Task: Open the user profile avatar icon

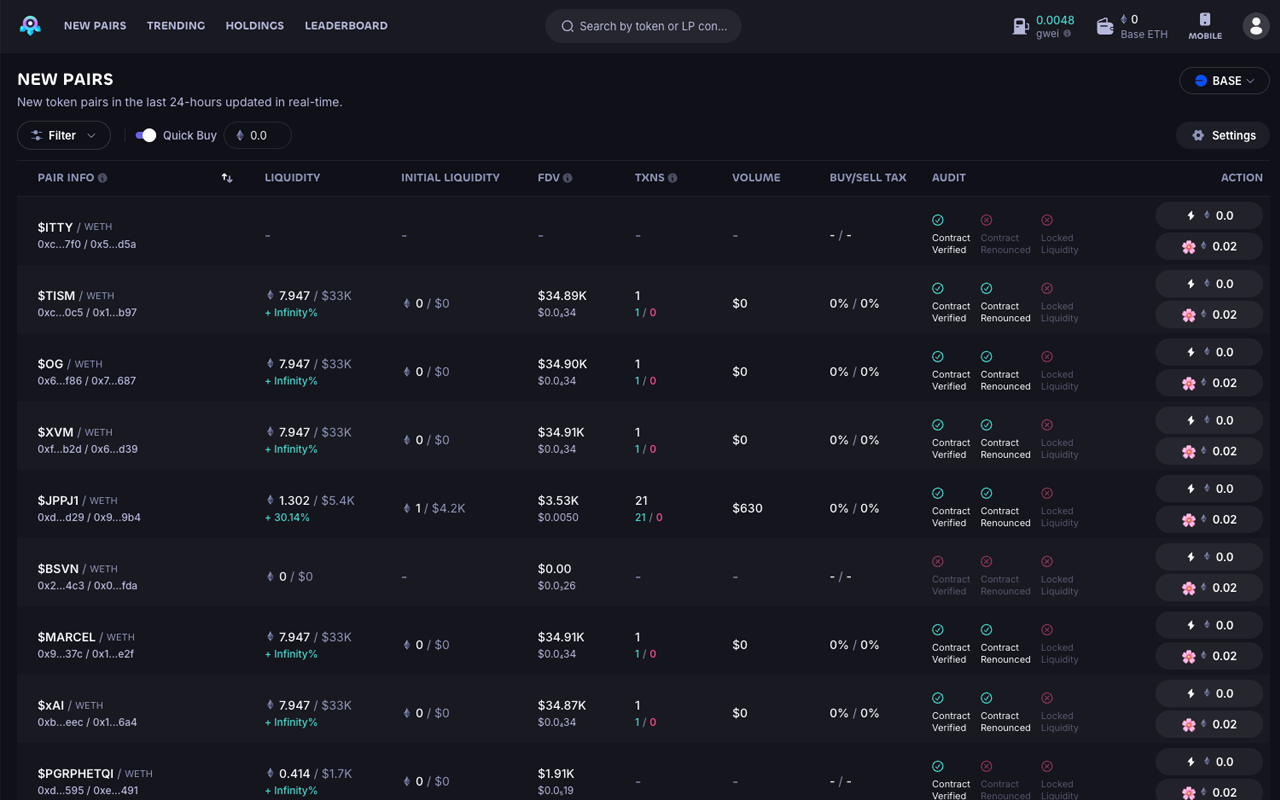Action: (1255, 26)
